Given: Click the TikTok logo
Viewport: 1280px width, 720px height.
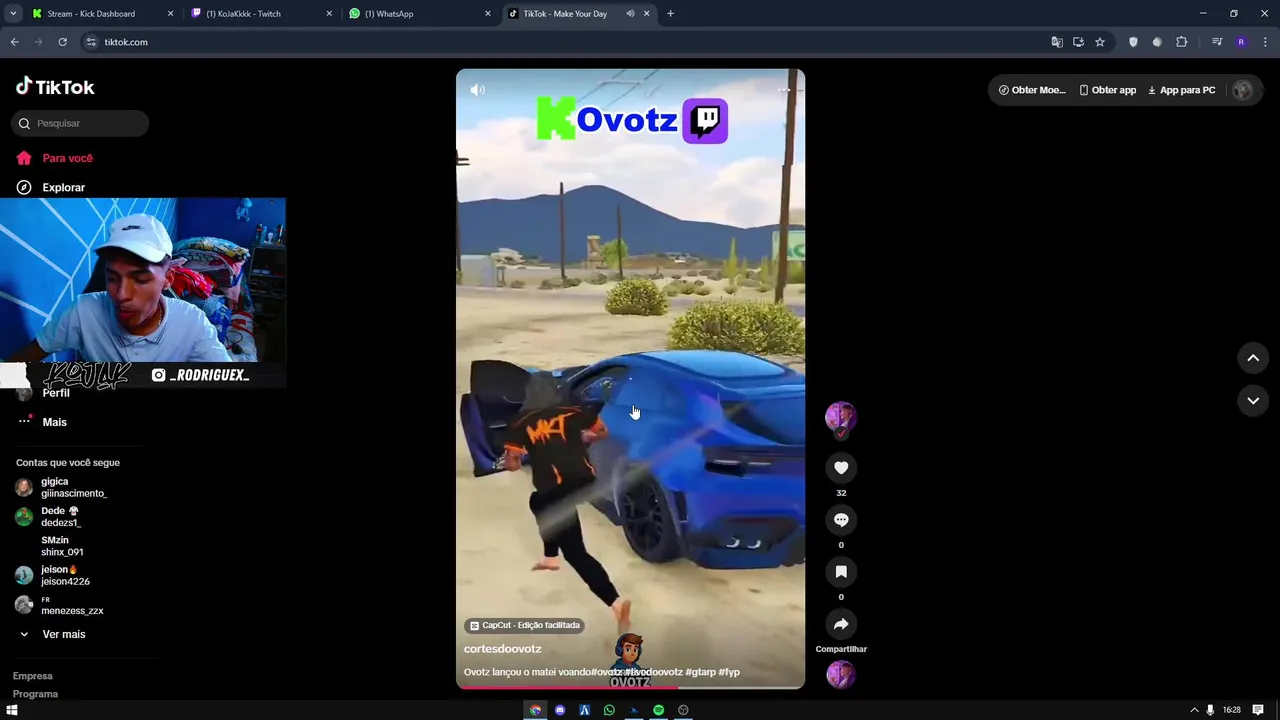Looking at the screenshot, I should pos(55,87).
